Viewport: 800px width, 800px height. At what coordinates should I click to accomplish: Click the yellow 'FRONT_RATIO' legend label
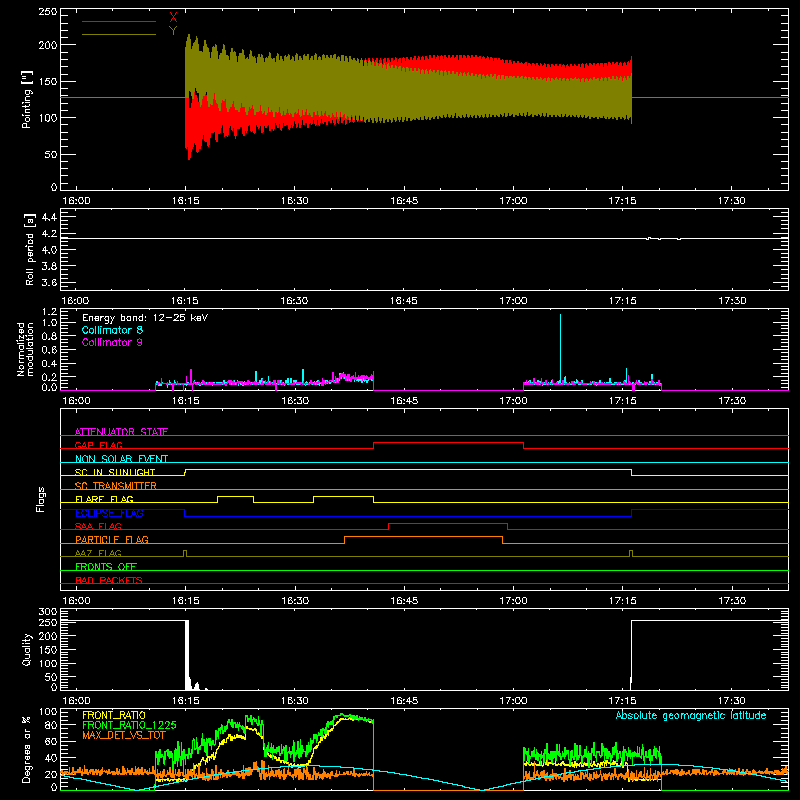click(113, 715)
